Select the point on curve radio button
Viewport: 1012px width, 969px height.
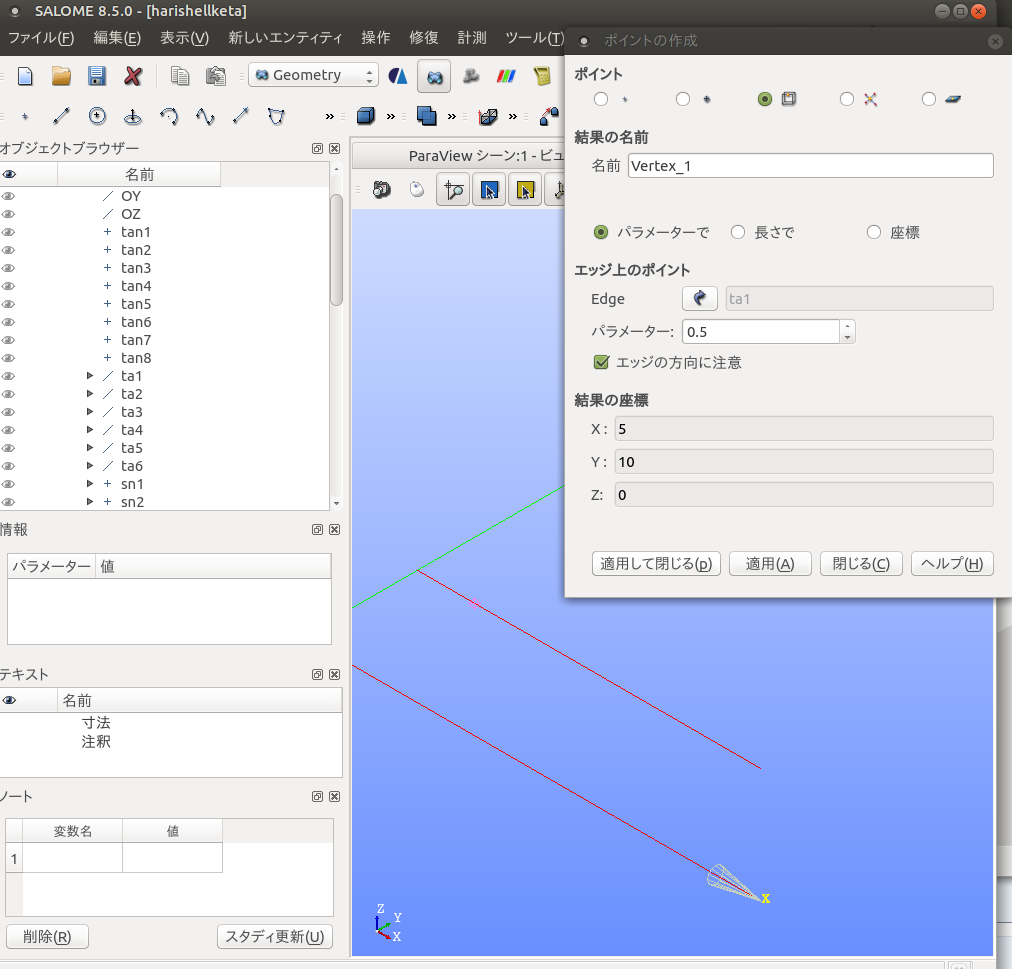(765, 99)
